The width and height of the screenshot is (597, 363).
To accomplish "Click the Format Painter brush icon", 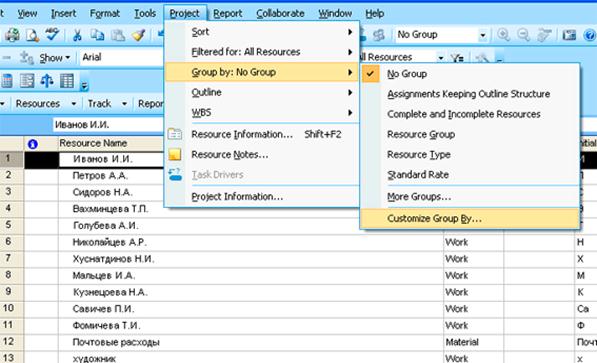I will coord(139,35).
